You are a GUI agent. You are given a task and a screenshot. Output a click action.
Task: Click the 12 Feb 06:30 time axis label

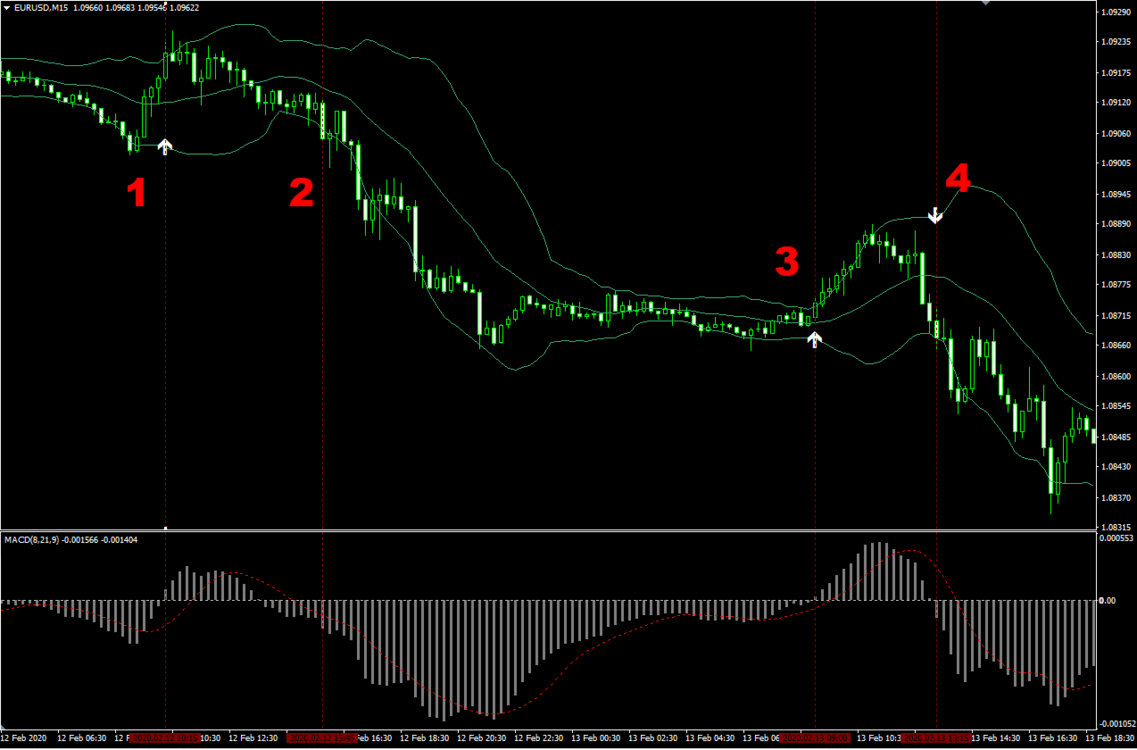coord(80,738)
